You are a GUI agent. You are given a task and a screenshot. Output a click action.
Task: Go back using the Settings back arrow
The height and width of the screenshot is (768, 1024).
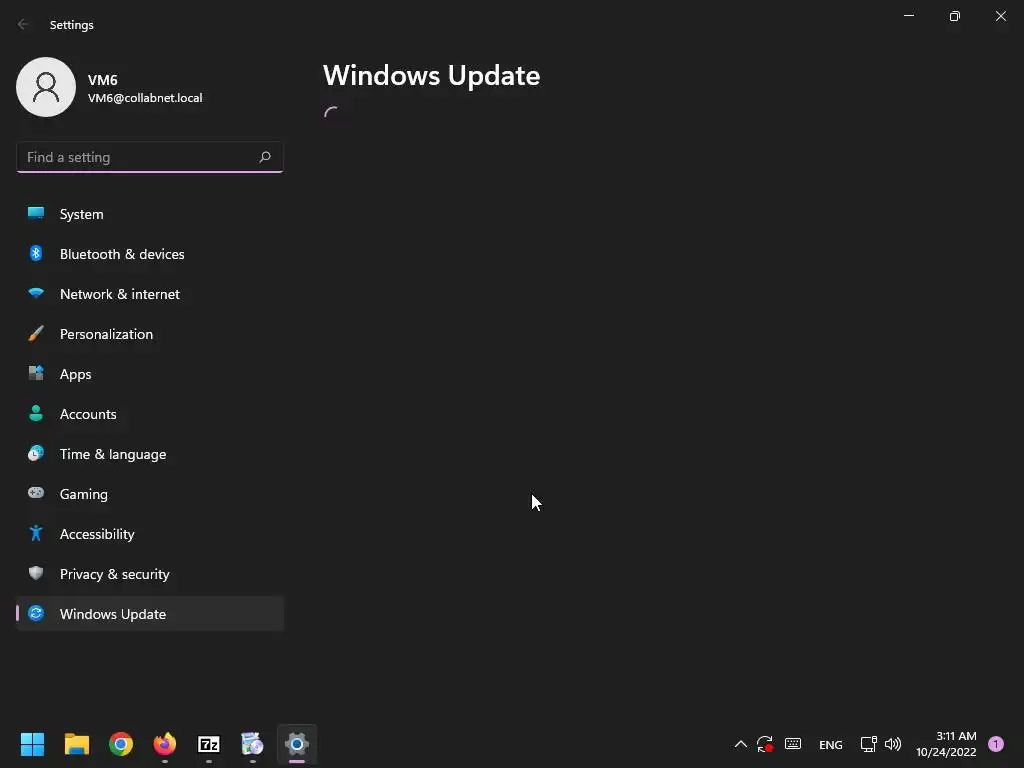click(x=23, y=24)
